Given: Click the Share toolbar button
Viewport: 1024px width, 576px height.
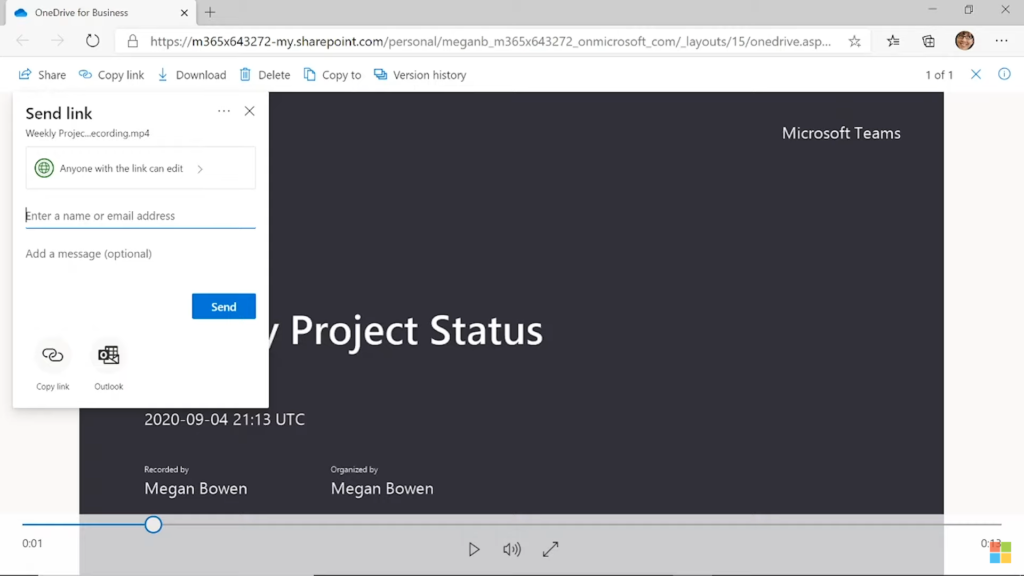Looking at the screenshot, I should click(x=42, y=75).
